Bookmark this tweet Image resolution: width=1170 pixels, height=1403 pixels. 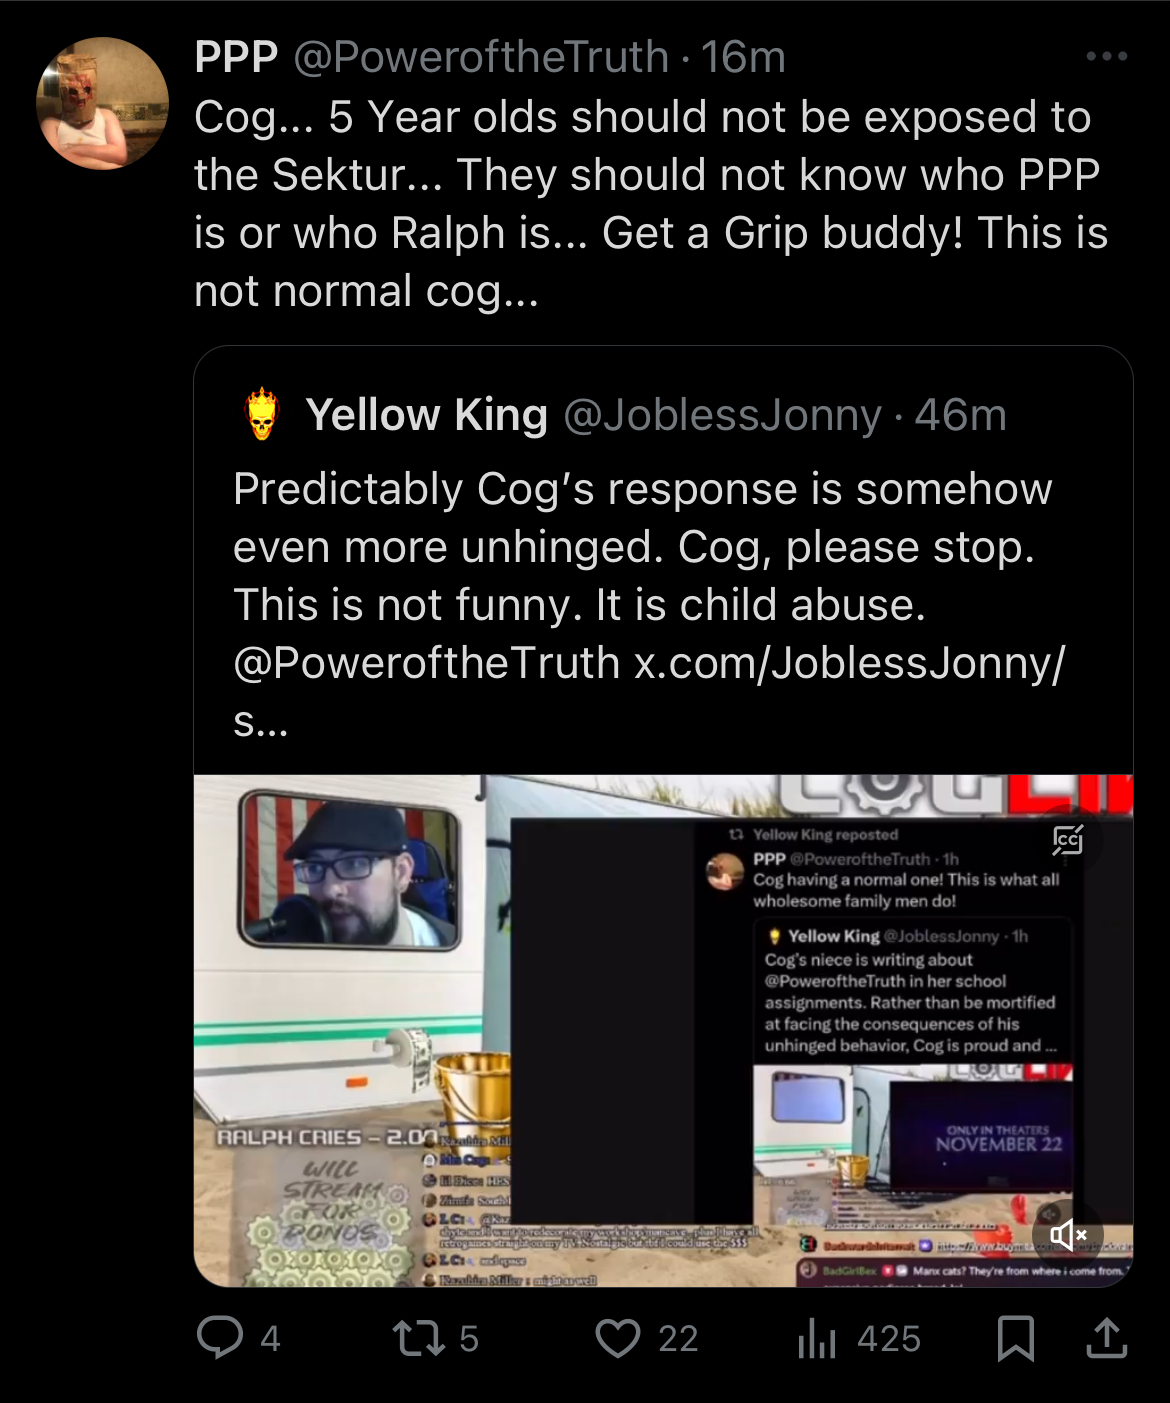pos(1016,1338)
